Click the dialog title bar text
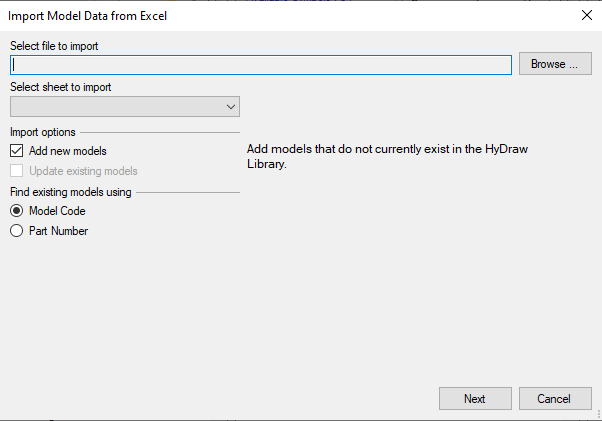This screenshot has width=602, height=421. point(87,16)
